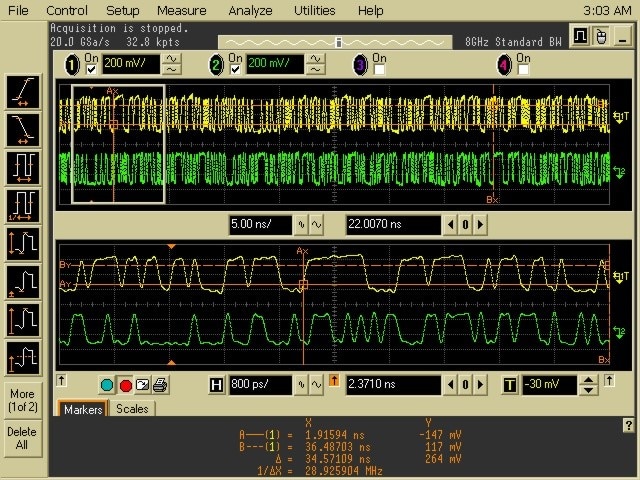Click the channel 4 number button

504,65
